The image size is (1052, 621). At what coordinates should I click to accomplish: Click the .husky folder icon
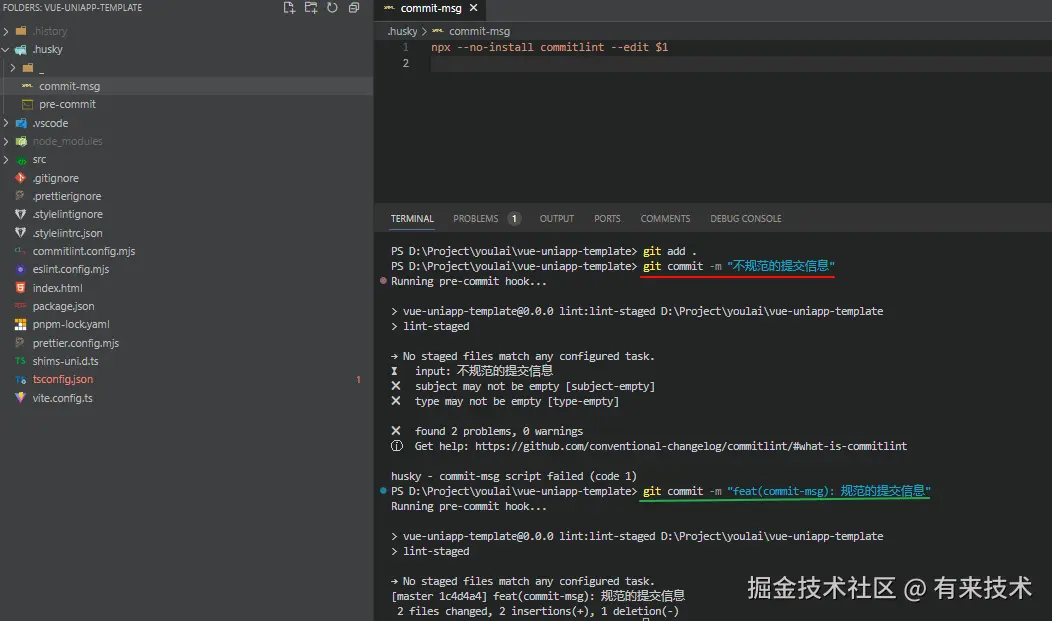tap(21, 50)
